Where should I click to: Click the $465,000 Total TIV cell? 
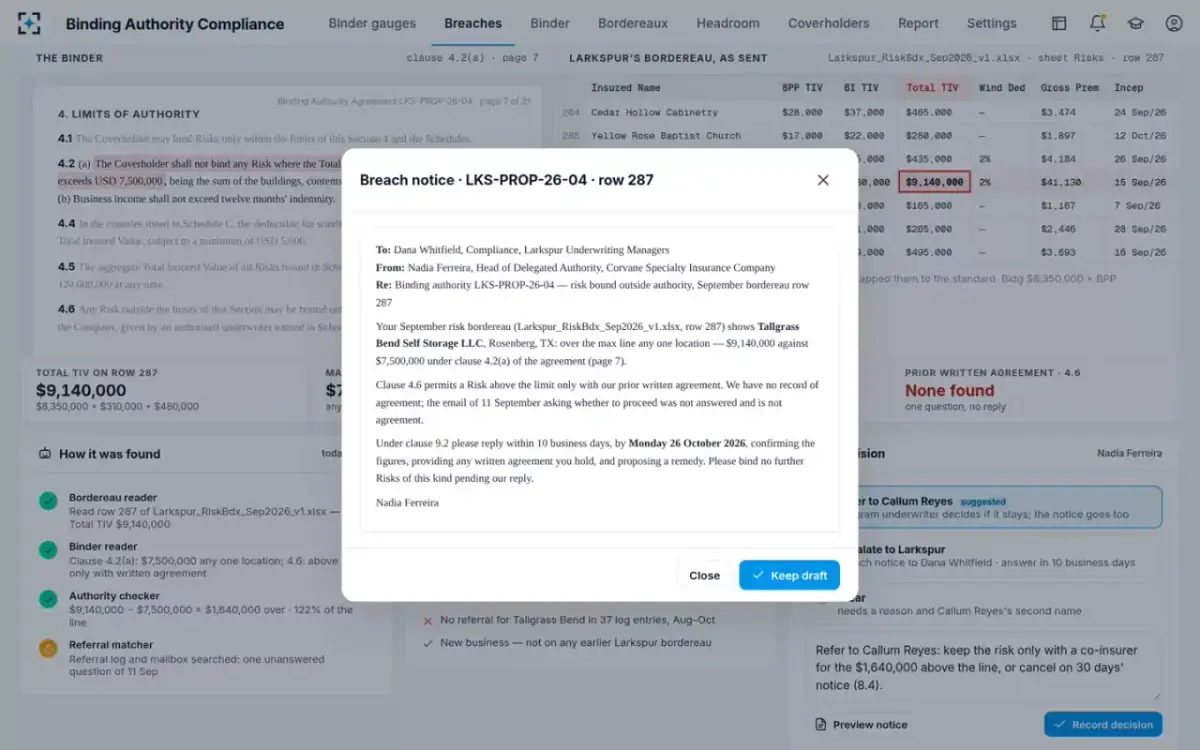929,112
